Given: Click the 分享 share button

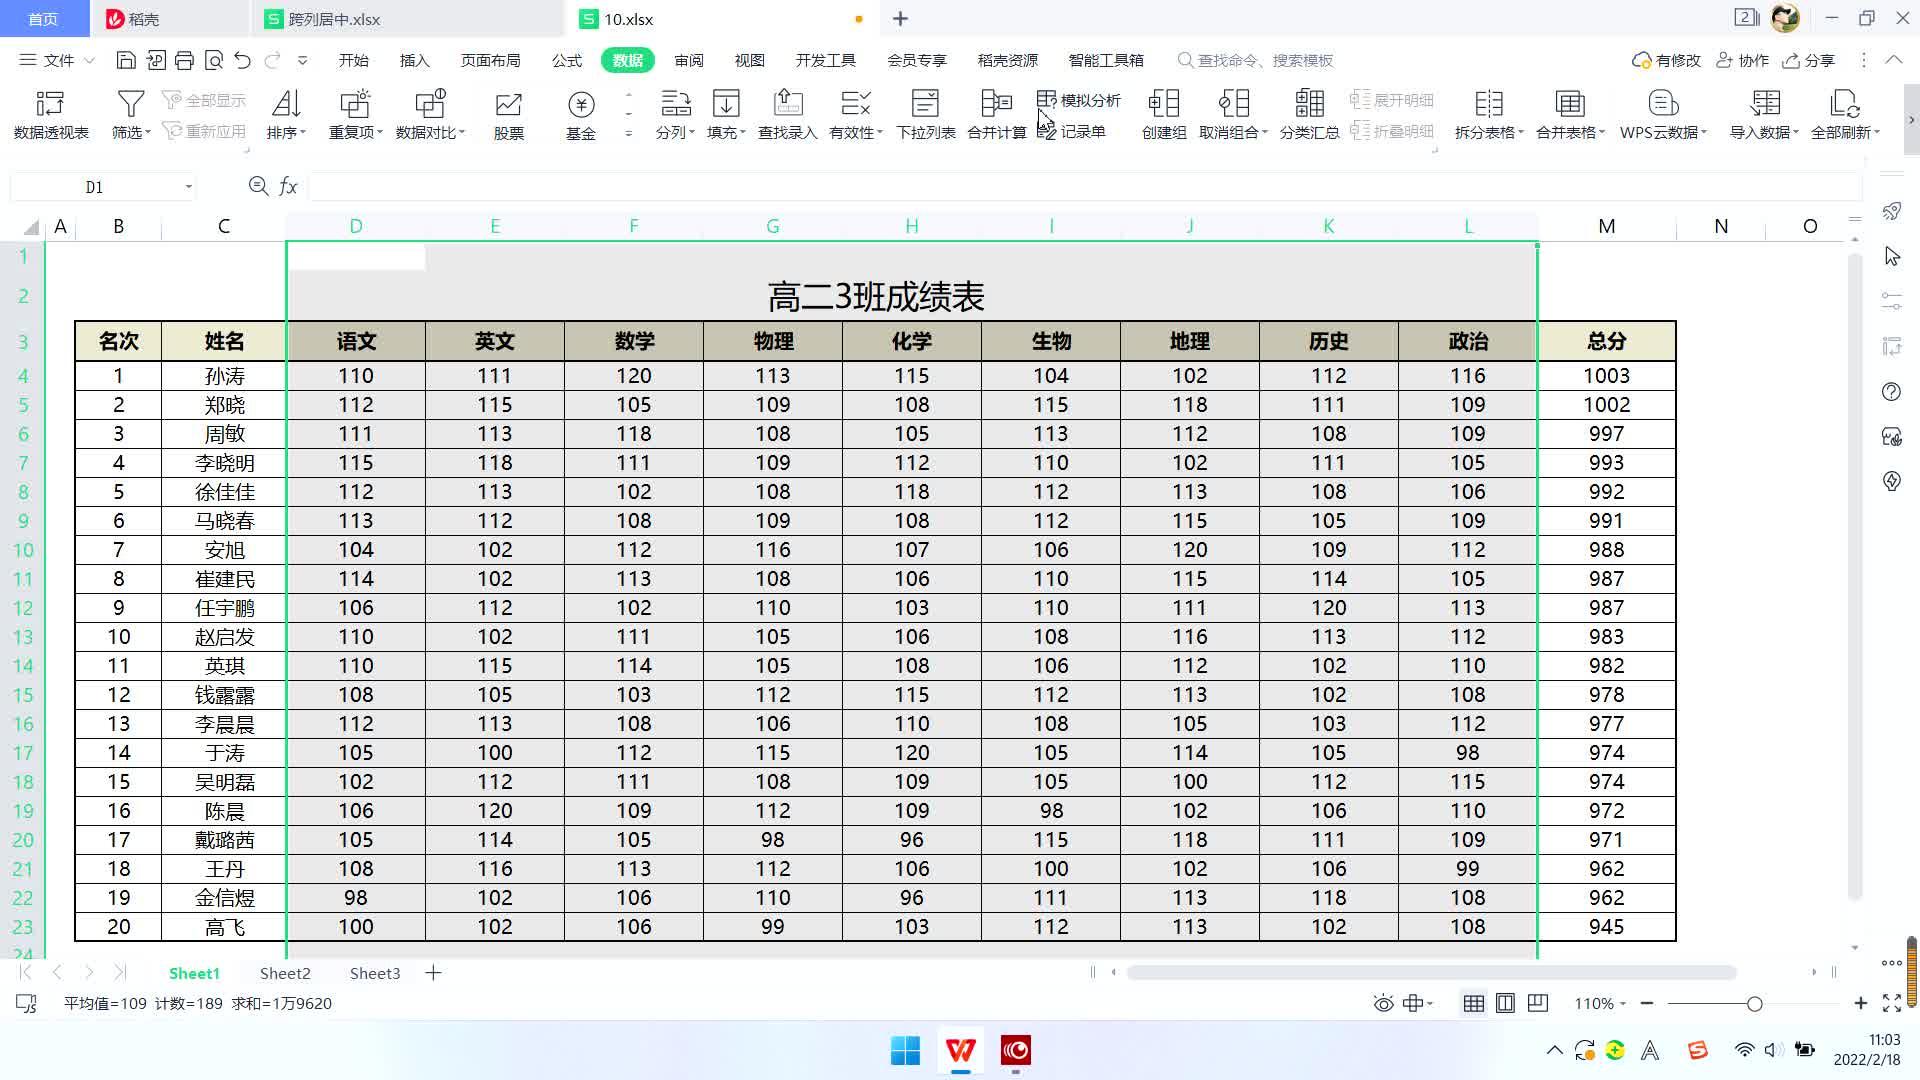Looking at the screenshot, I should 1810,60.
